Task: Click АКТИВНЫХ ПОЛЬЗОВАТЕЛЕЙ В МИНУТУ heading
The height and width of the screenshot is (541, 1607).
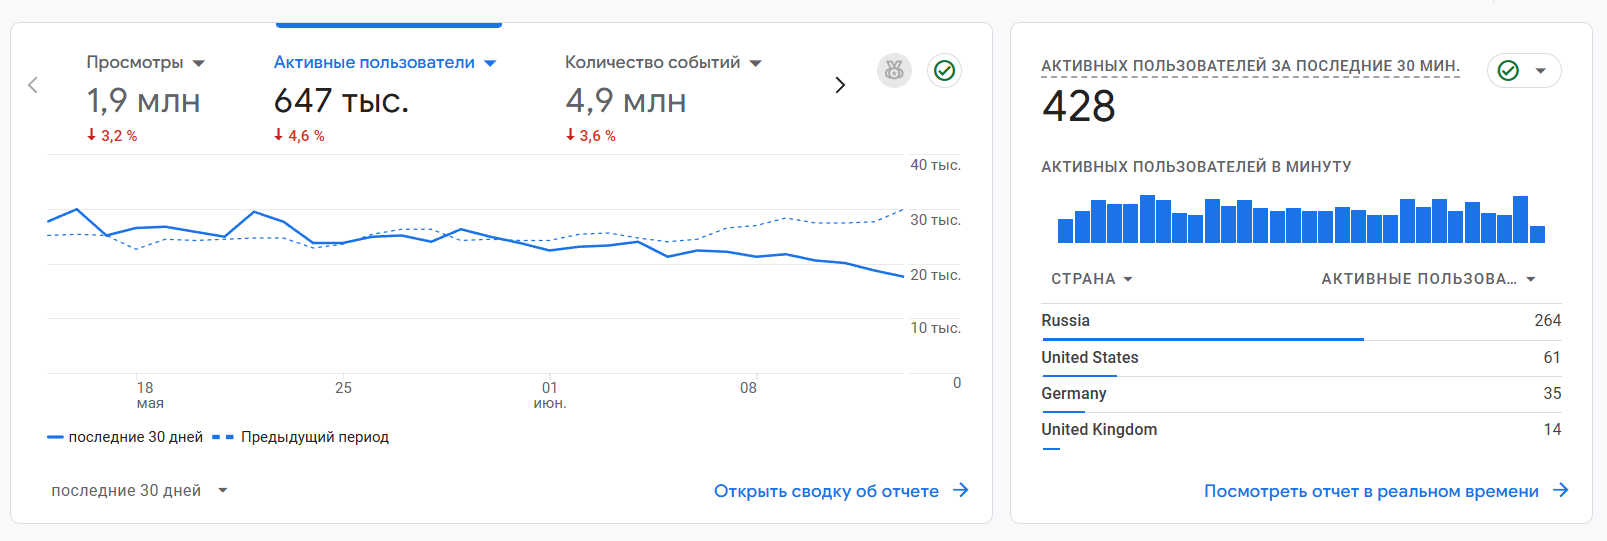Action: 1196,167
